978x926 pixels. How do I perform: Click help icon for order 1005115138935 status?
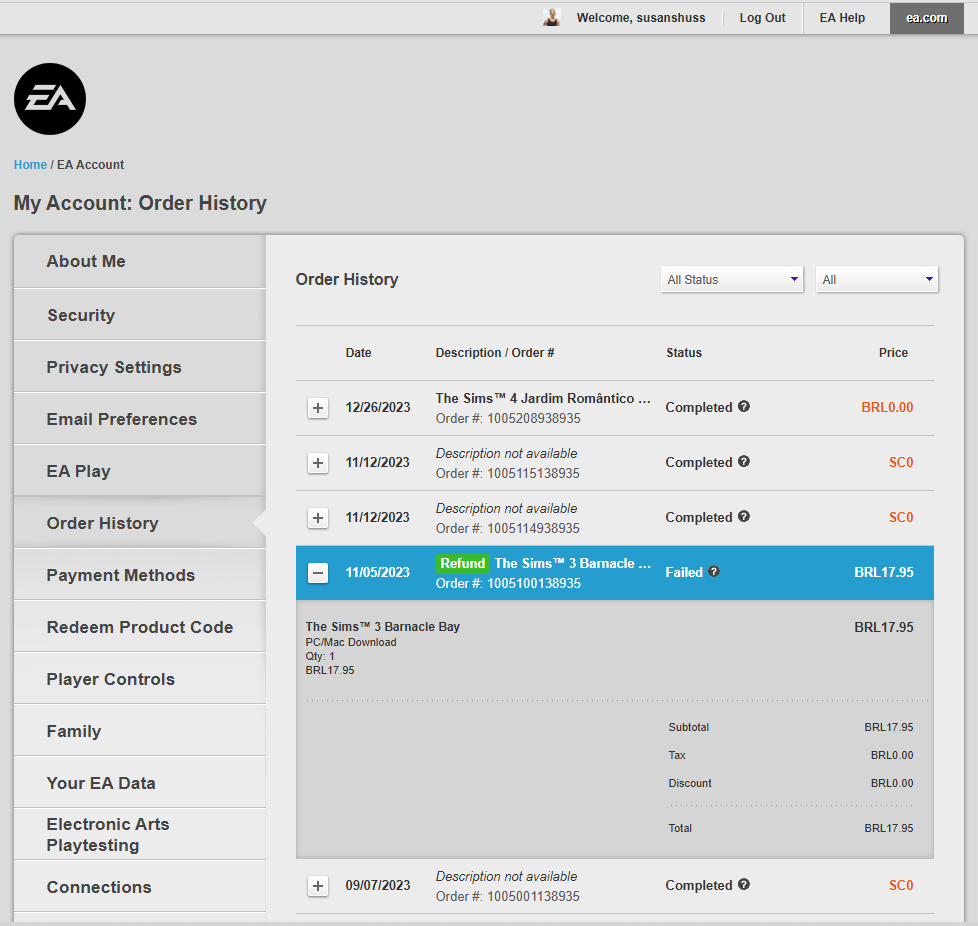click(743, 461)
